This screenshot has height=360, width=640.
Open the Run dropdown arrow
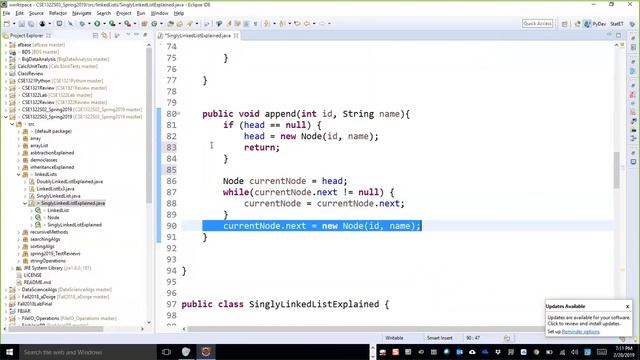tap(104, 24)
